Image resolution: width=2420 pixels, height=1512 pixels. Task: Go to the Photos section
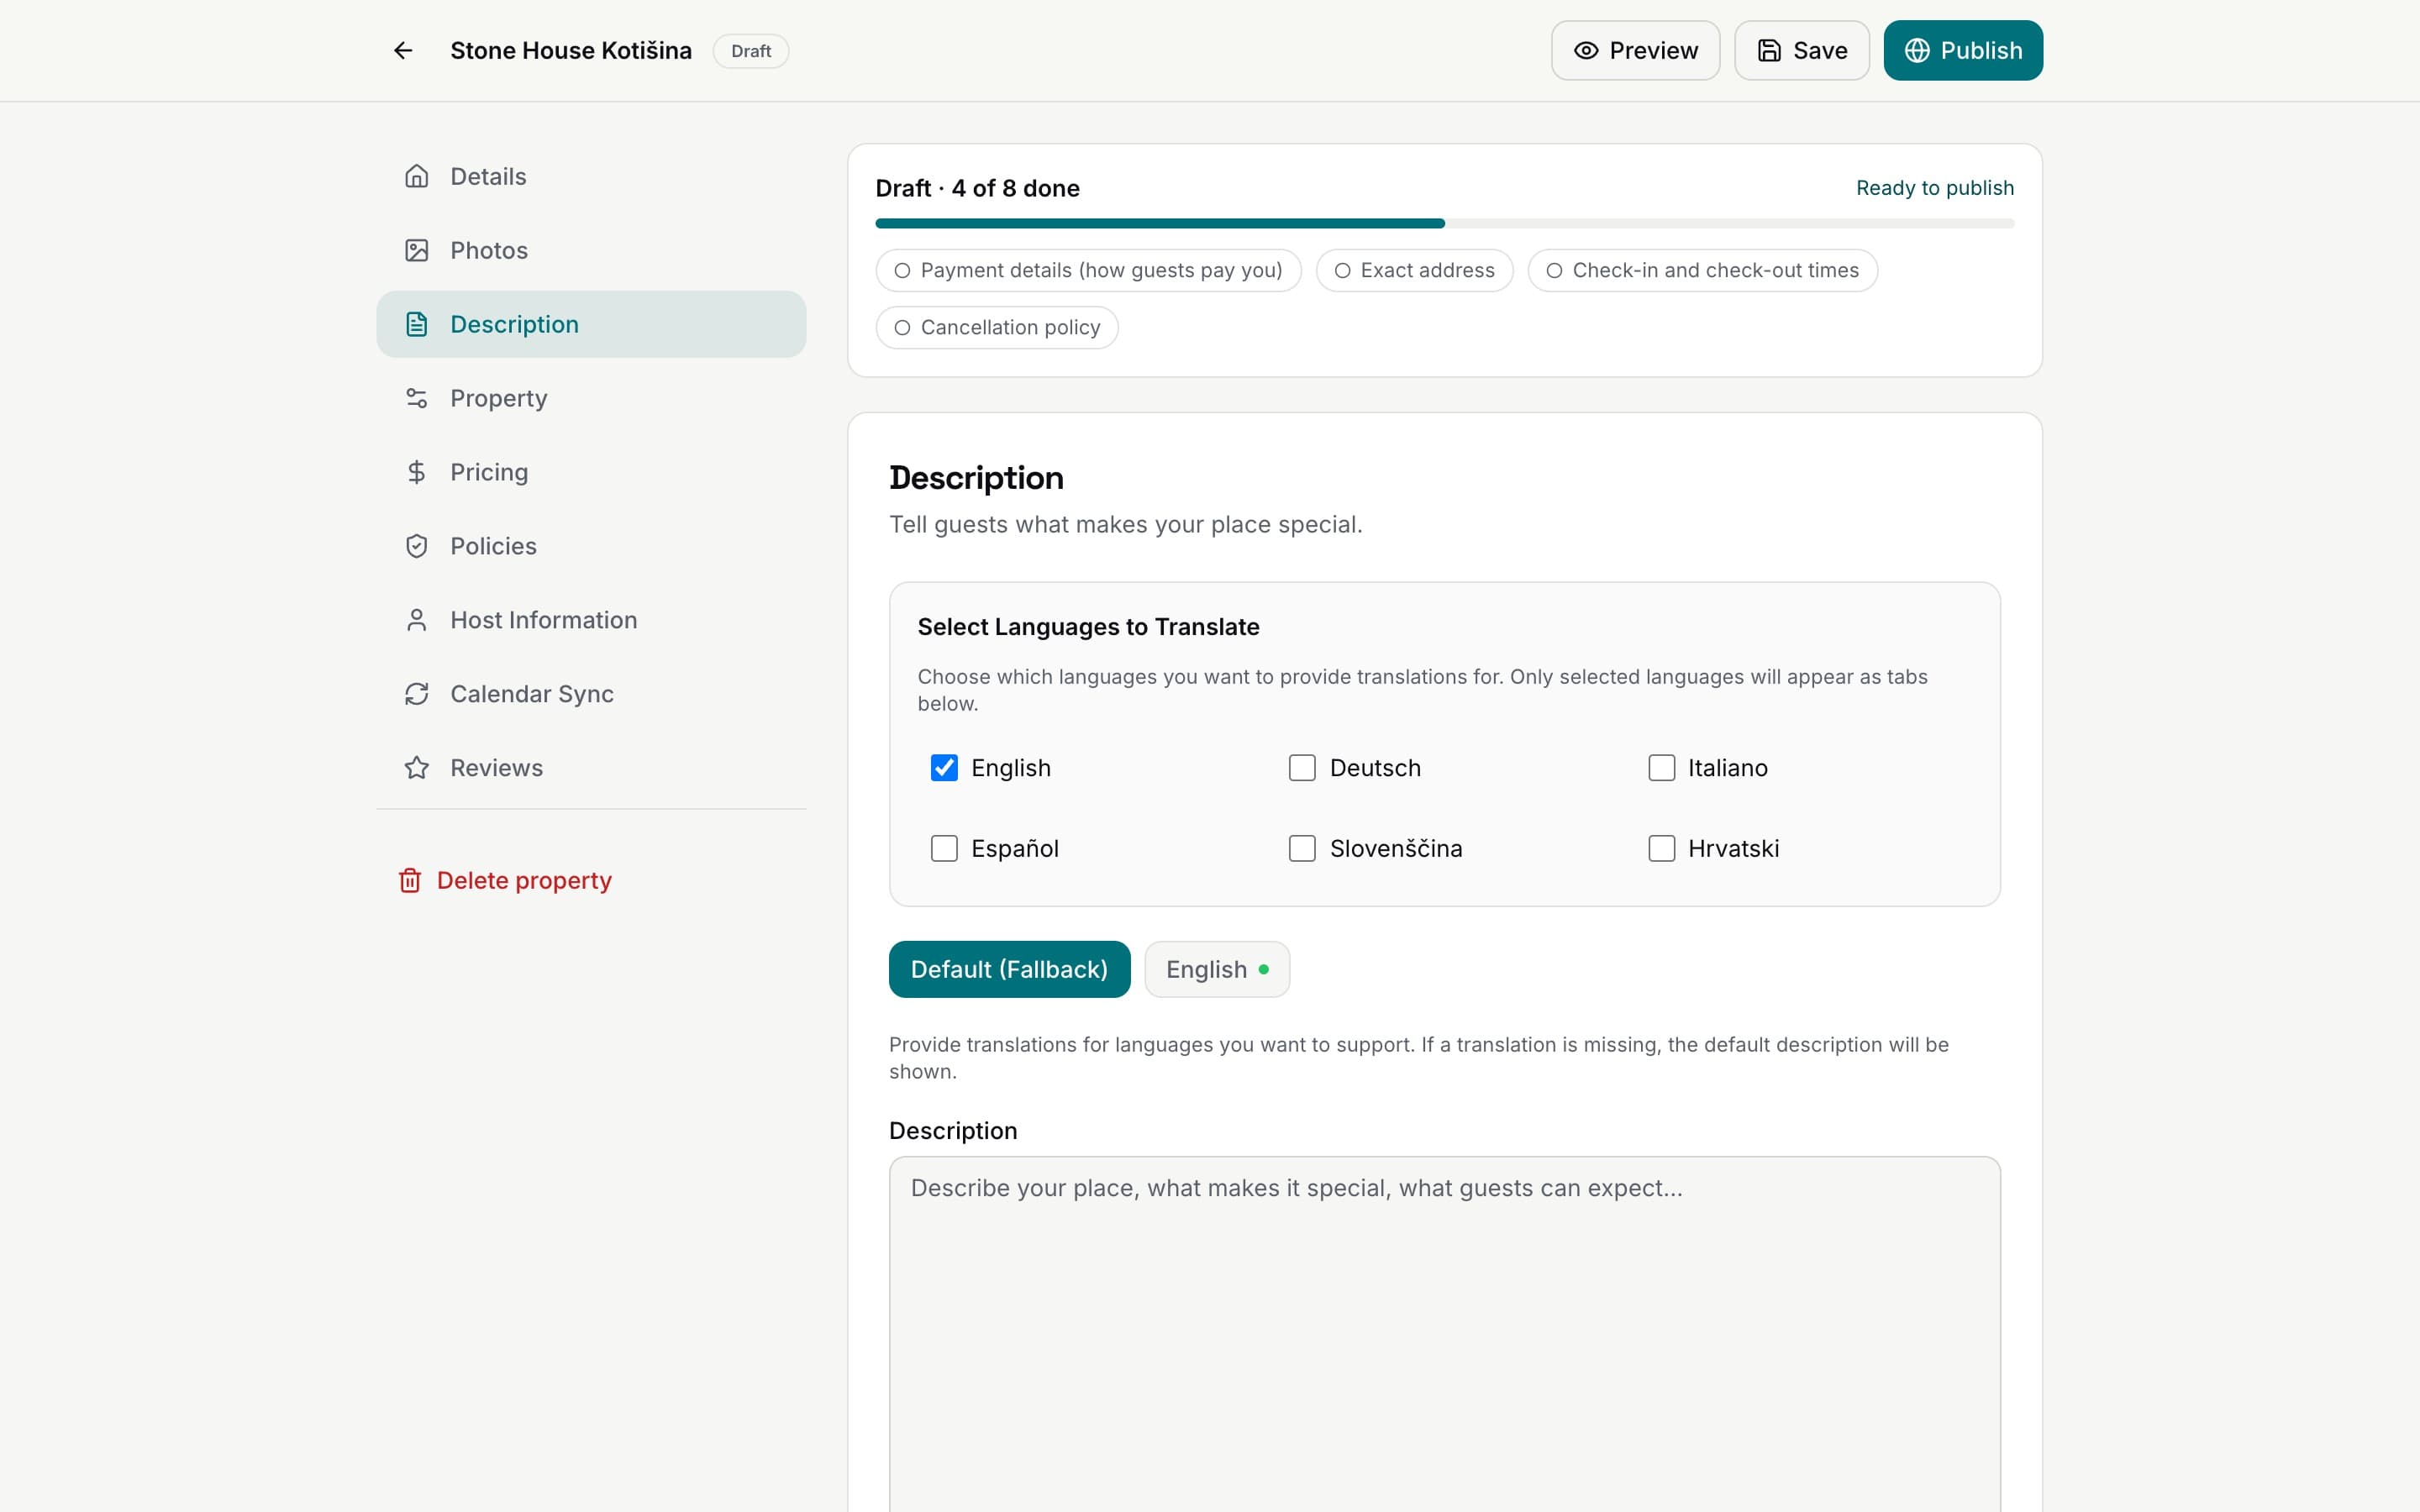(591, 250)
